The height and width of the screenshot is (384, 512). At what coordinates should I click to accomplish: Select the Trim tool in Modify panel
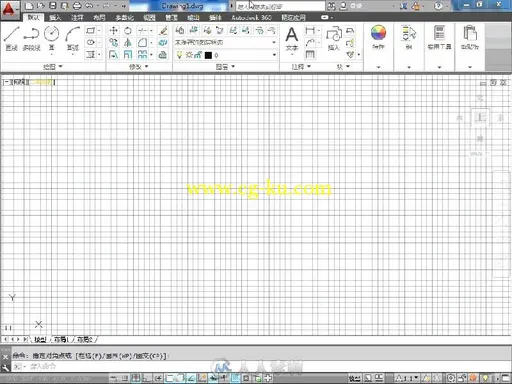tap(142, 31)
